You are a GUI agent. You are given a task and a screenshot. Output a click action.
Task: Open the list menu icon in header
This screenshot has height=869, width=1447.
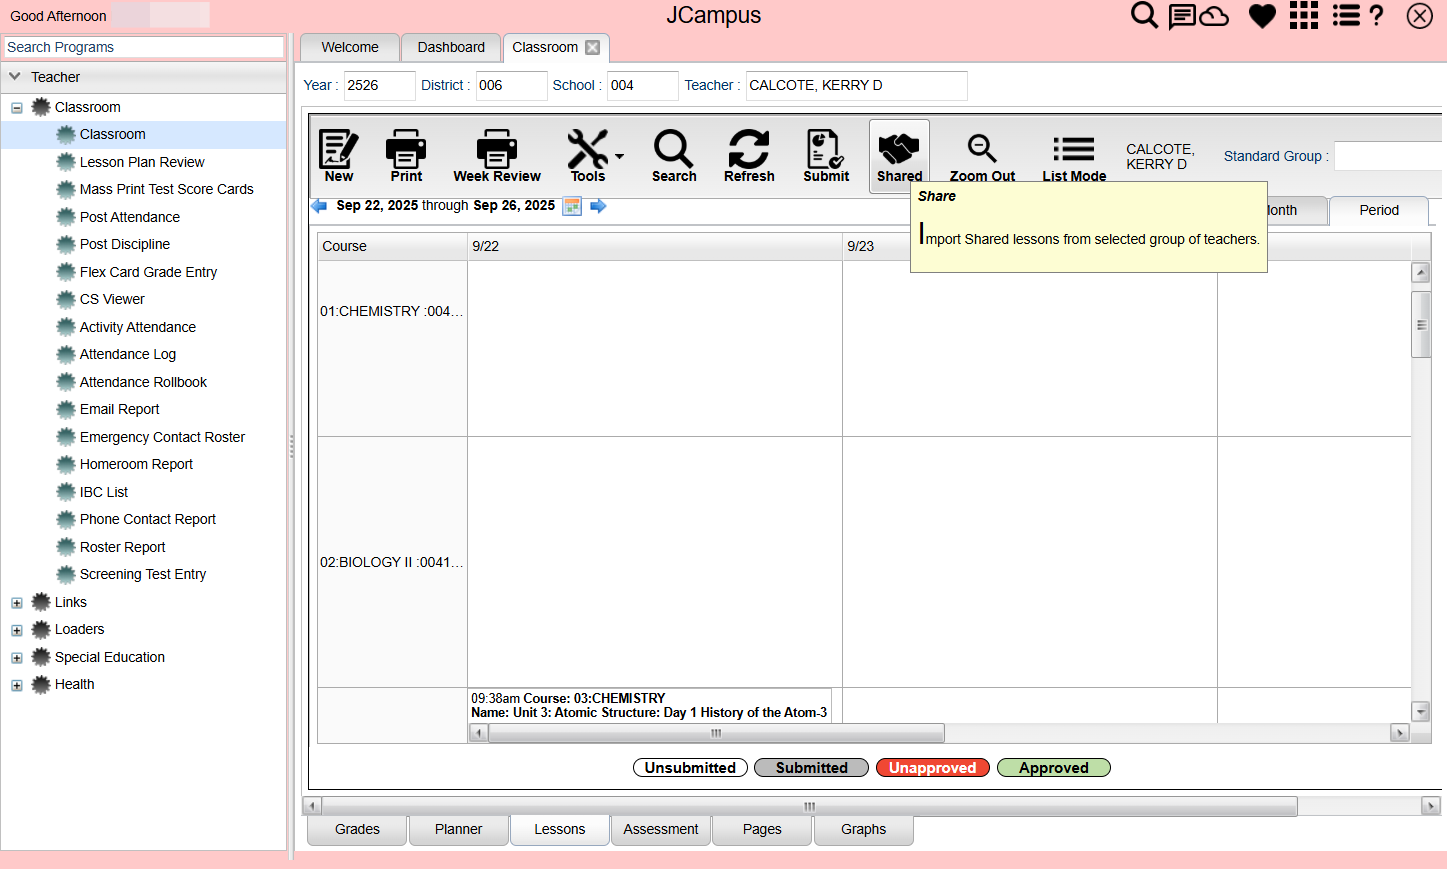tap(1346, 15)
